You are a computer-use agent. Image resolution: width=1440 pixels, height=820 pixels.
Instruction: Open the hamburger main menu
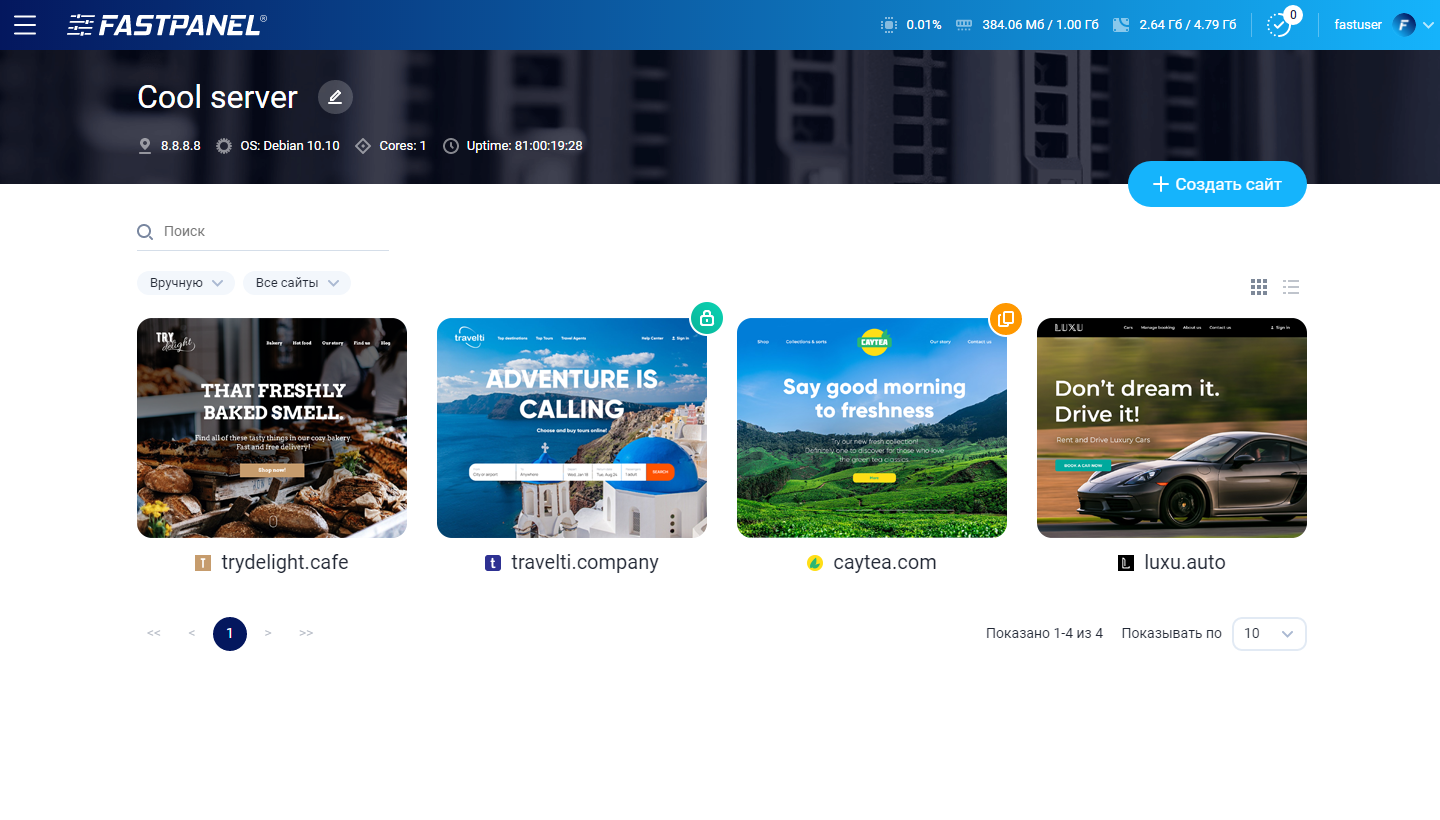[25, 25]
